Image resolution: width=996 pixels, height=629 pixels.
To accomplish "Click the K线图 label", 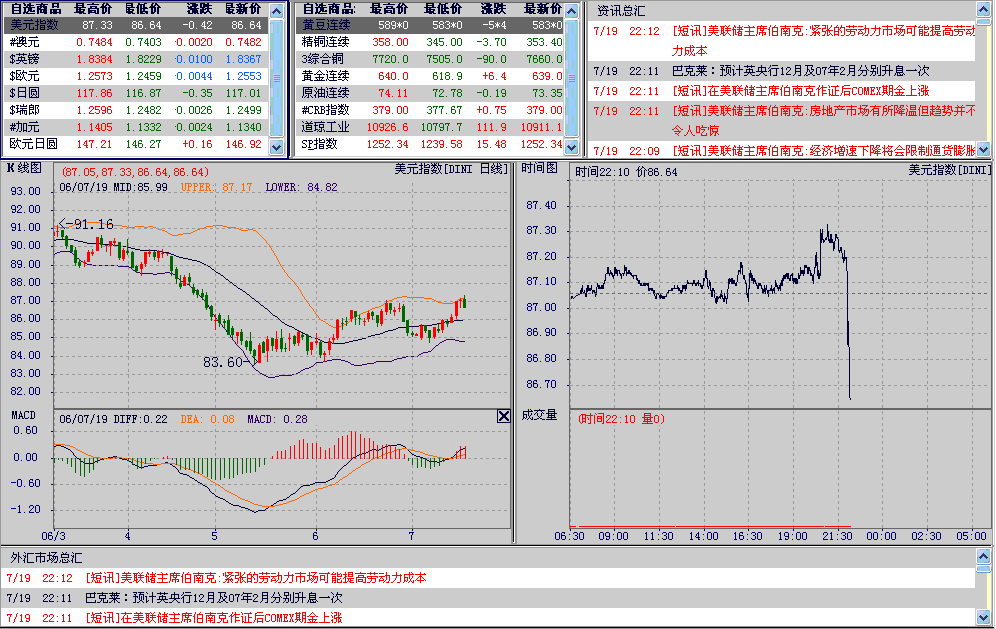I will pyautogui.click(x=24, y=168).
